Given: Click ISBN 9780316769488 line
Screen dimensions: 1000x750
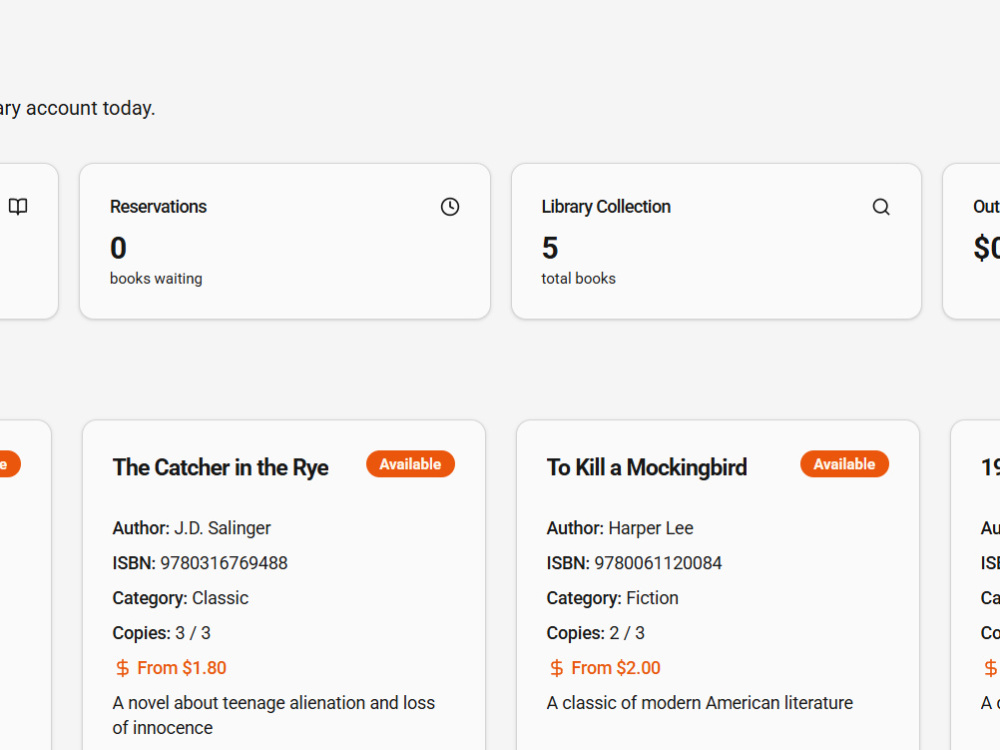Looking at the screenshot, I should click(x=200, y=563).
